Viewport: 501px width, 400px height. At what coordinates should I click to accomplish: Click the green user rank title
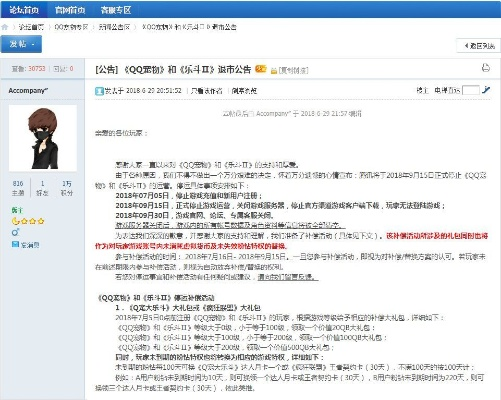click(17, 210)
